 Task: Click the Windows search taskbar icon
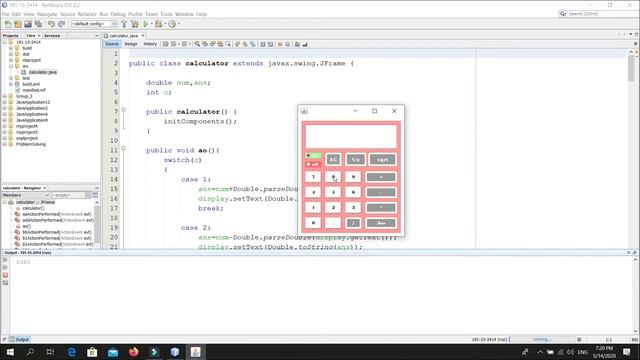[x=30, y=352]
